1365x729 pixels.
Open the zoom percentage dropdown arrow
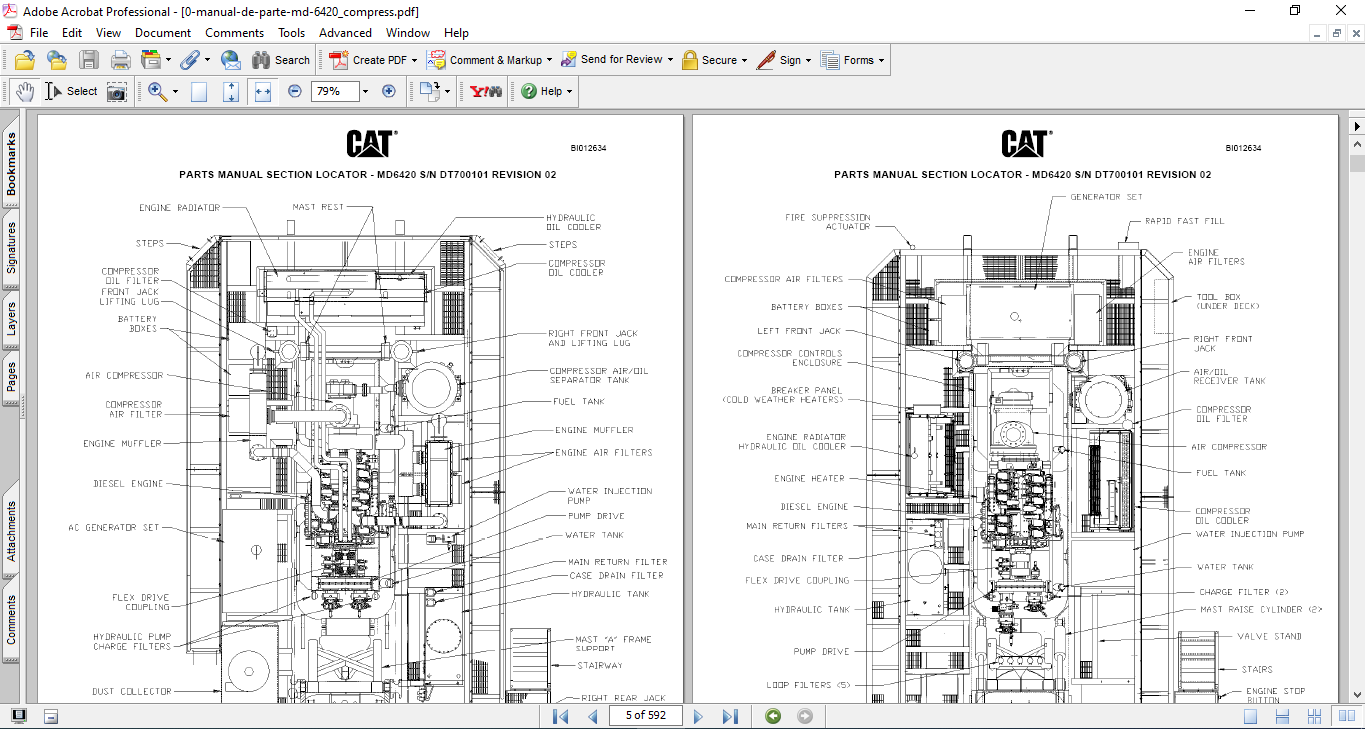pyautogui.click(x=365, y=91)
